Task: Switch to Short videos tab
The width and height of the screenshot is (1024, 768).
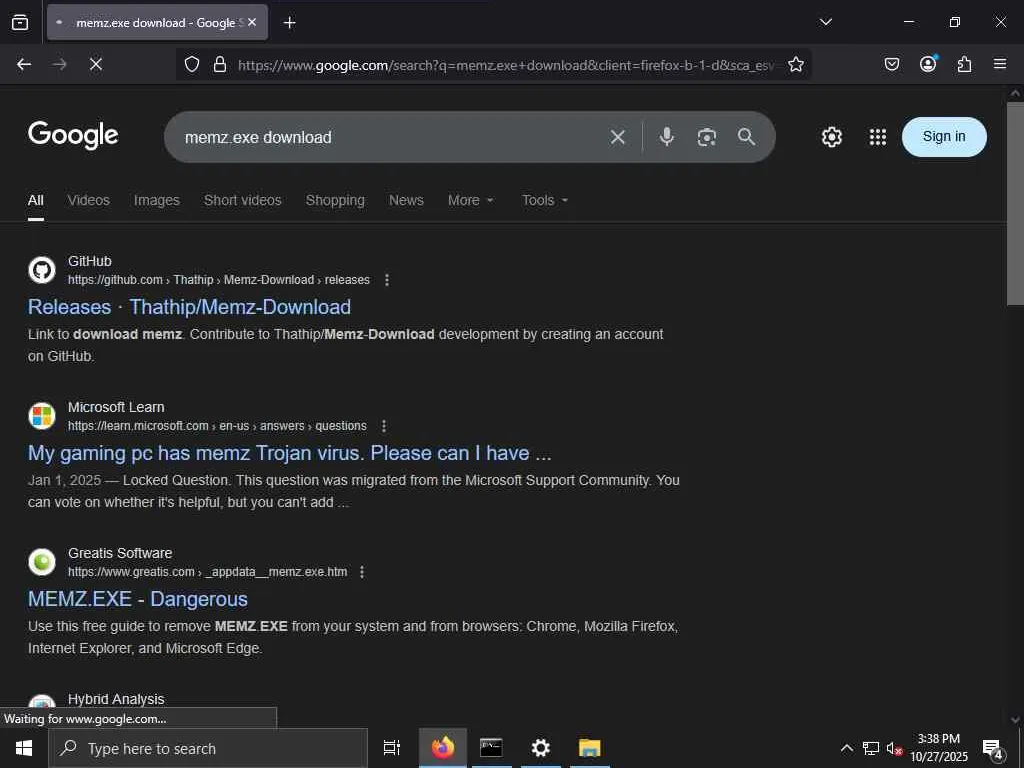Action: (242, 200)
